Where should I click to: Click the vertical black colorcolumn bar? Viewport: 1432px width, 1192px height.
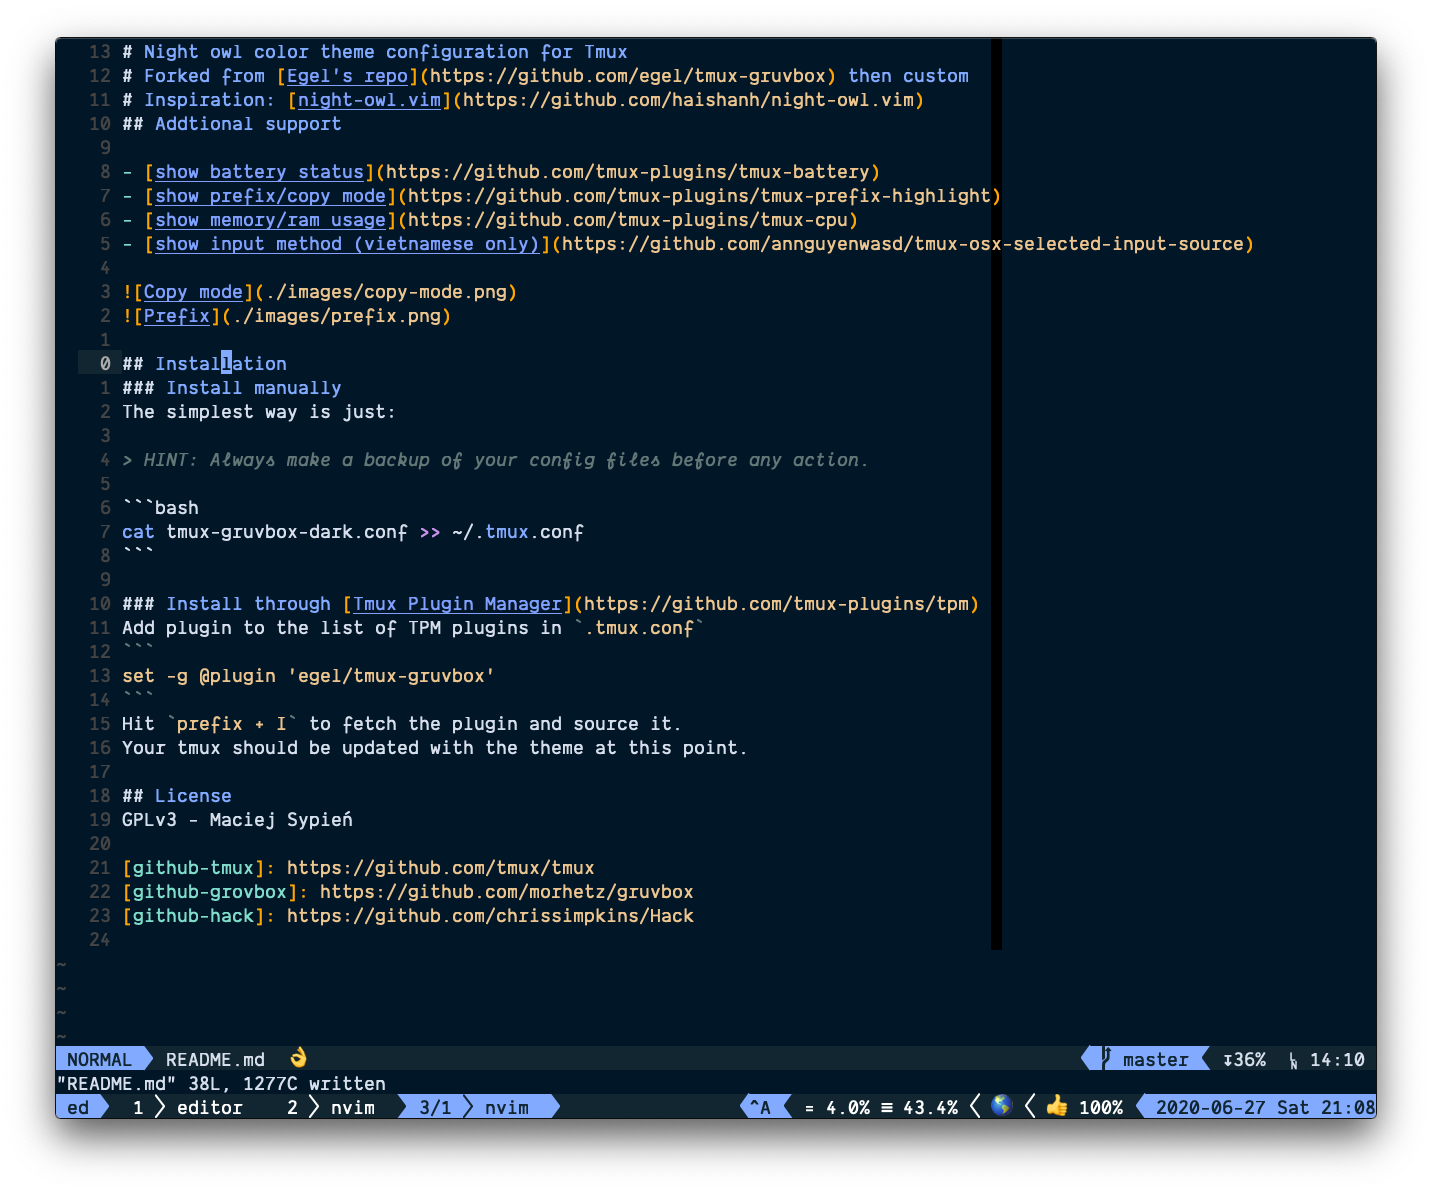coord(996,494)
